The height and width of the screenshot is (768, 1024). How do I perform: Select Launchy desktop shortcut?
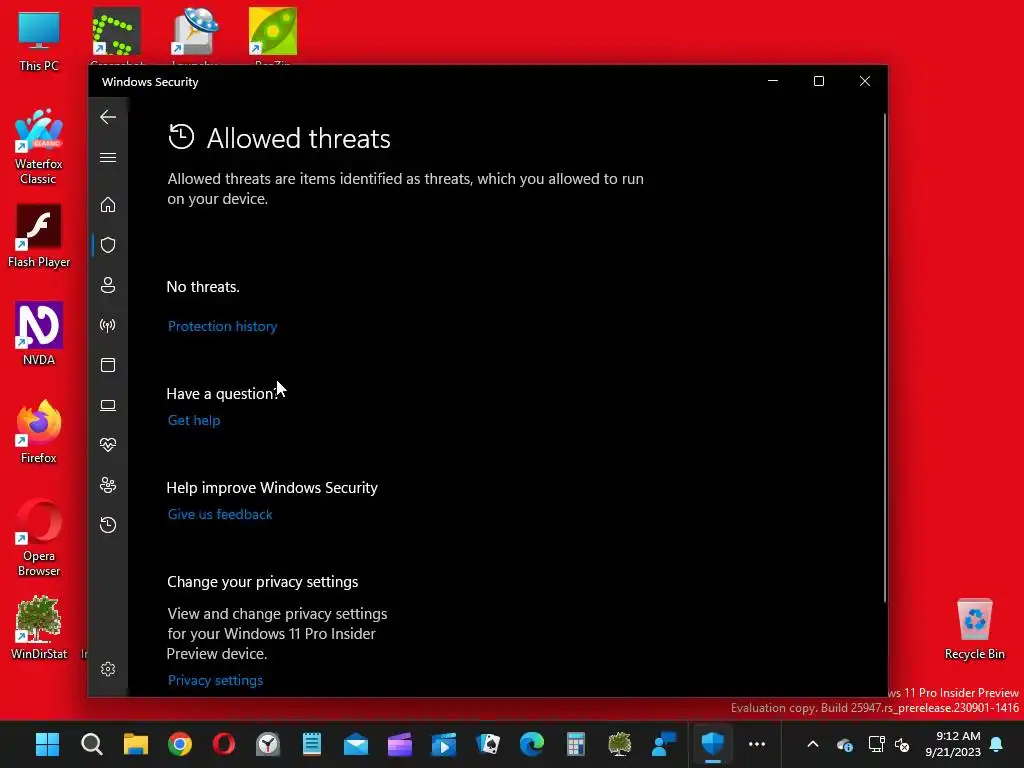[x=195, y=35]
